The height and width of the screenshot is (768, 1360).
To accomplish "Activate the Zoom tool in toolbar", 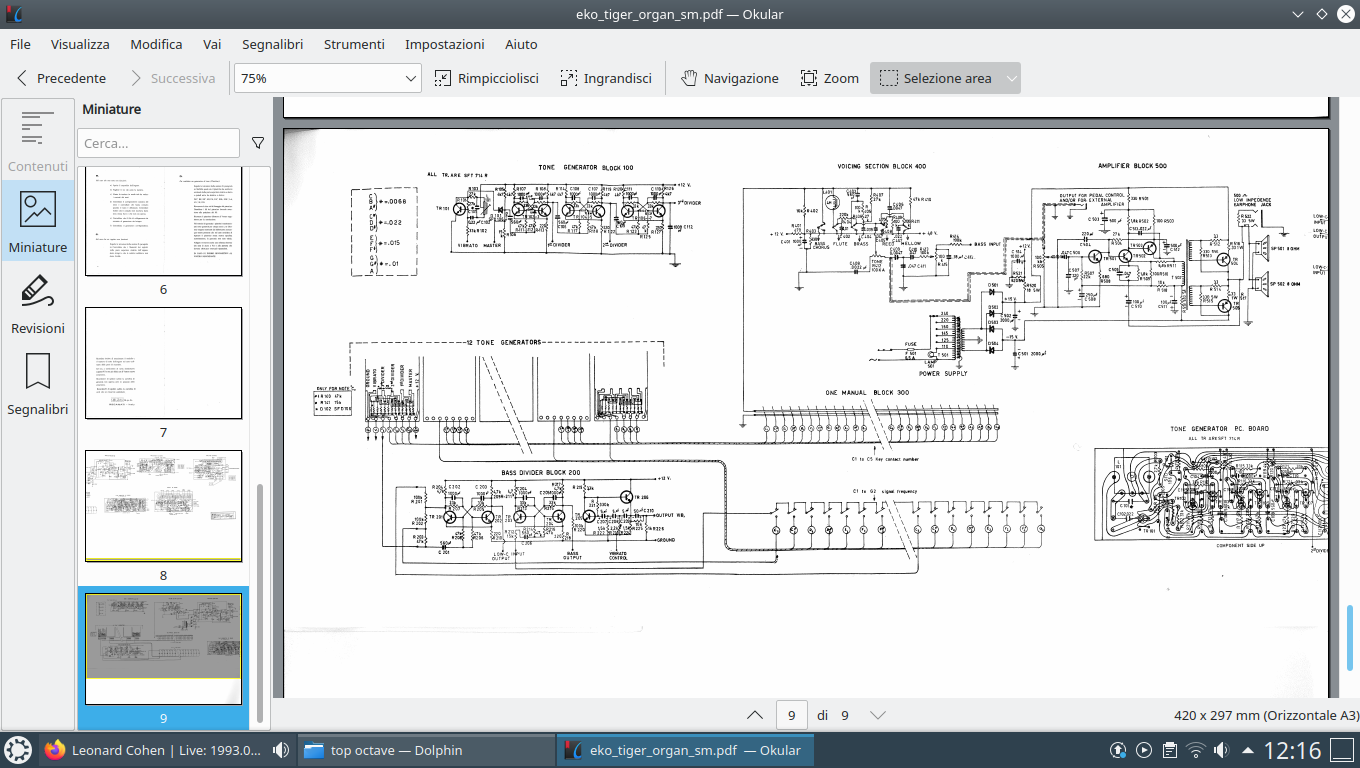I will coord(809,78).
